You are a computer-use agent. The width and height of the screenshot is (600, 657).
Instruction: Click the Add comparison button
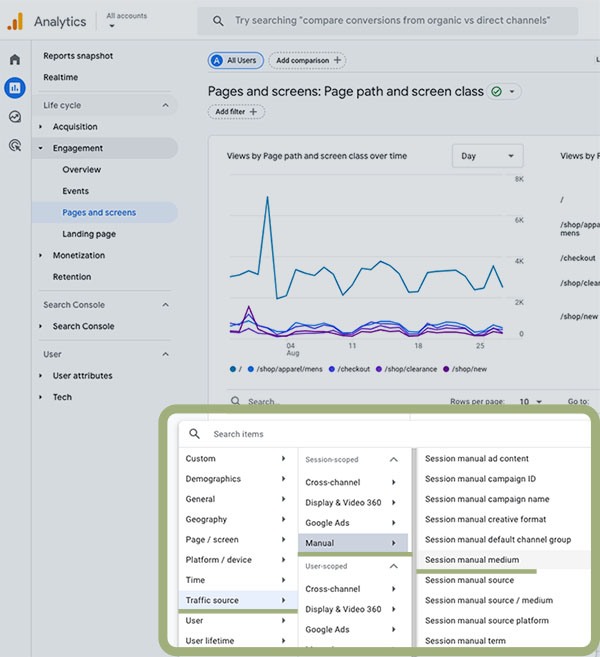(x=307, y=61)
